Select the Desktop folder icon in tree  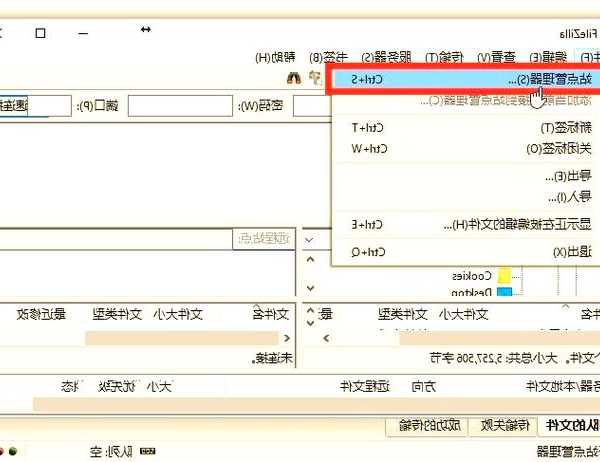click(504, 293)
